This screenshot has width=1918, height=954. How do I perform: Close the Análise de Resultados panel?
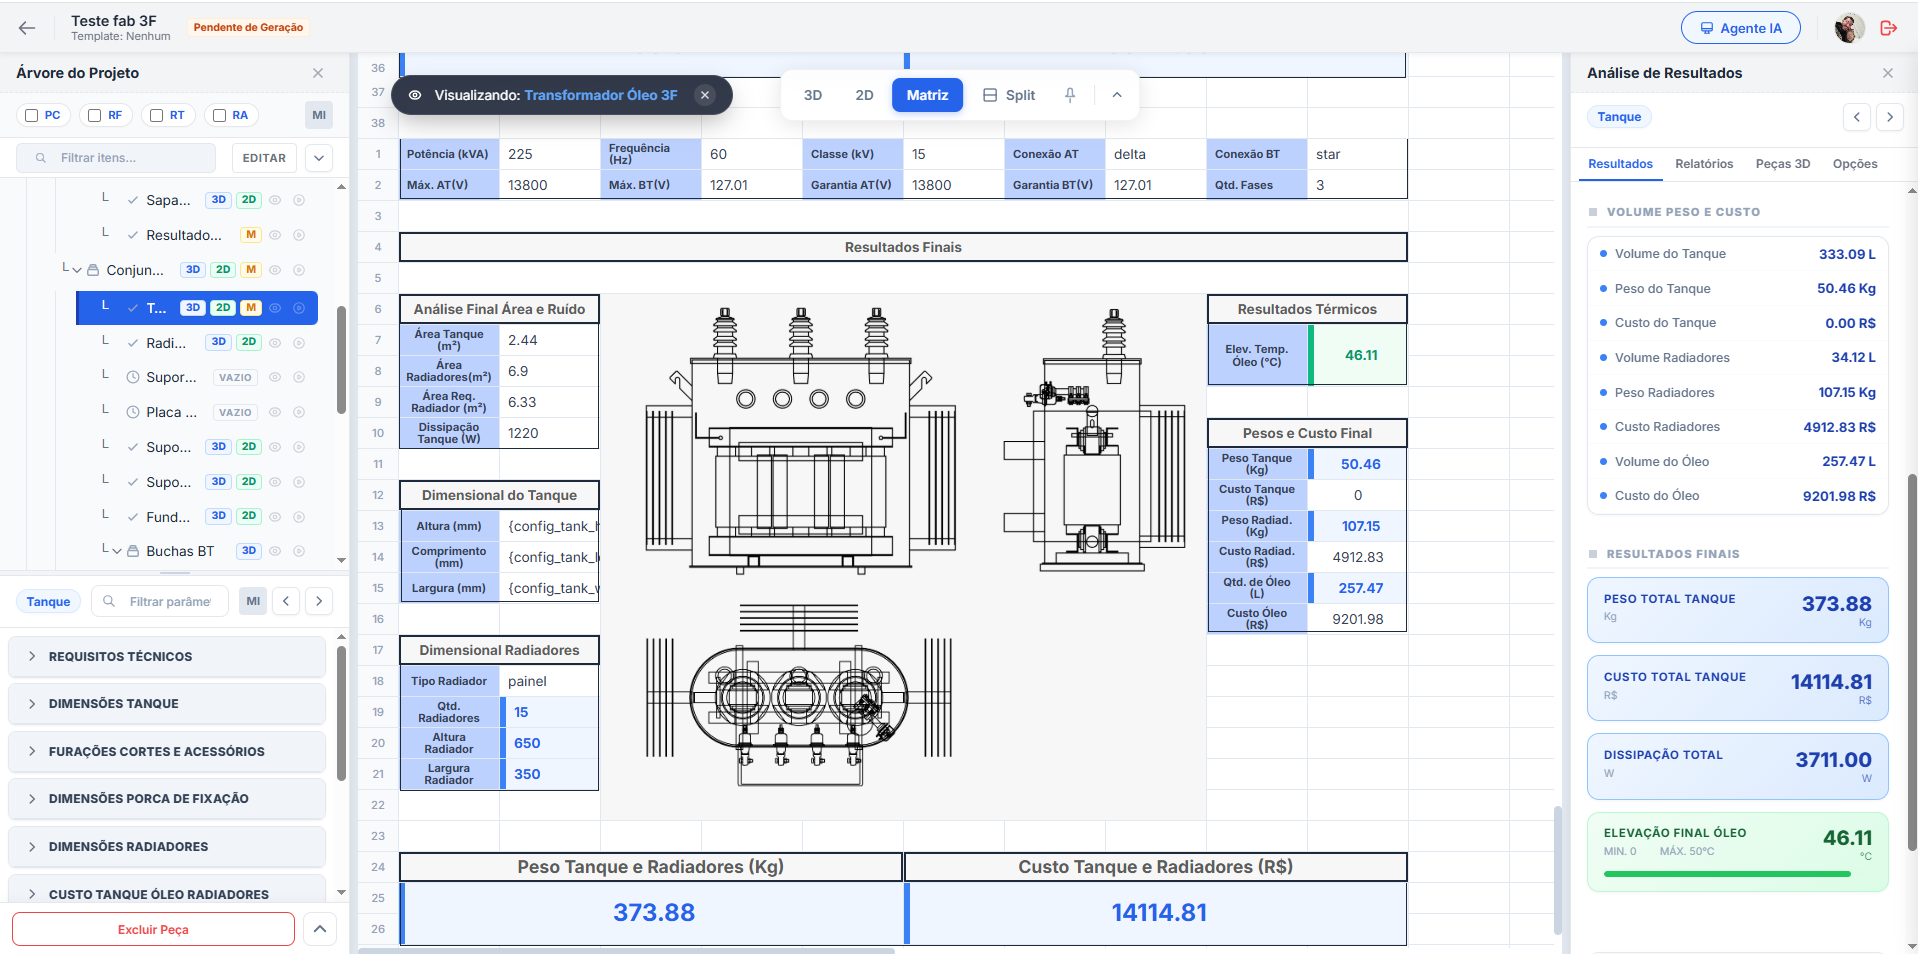coord(1888,73)
